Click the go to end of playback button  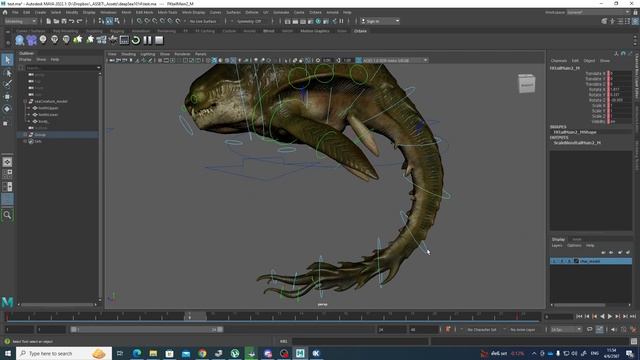coord(633,316)
